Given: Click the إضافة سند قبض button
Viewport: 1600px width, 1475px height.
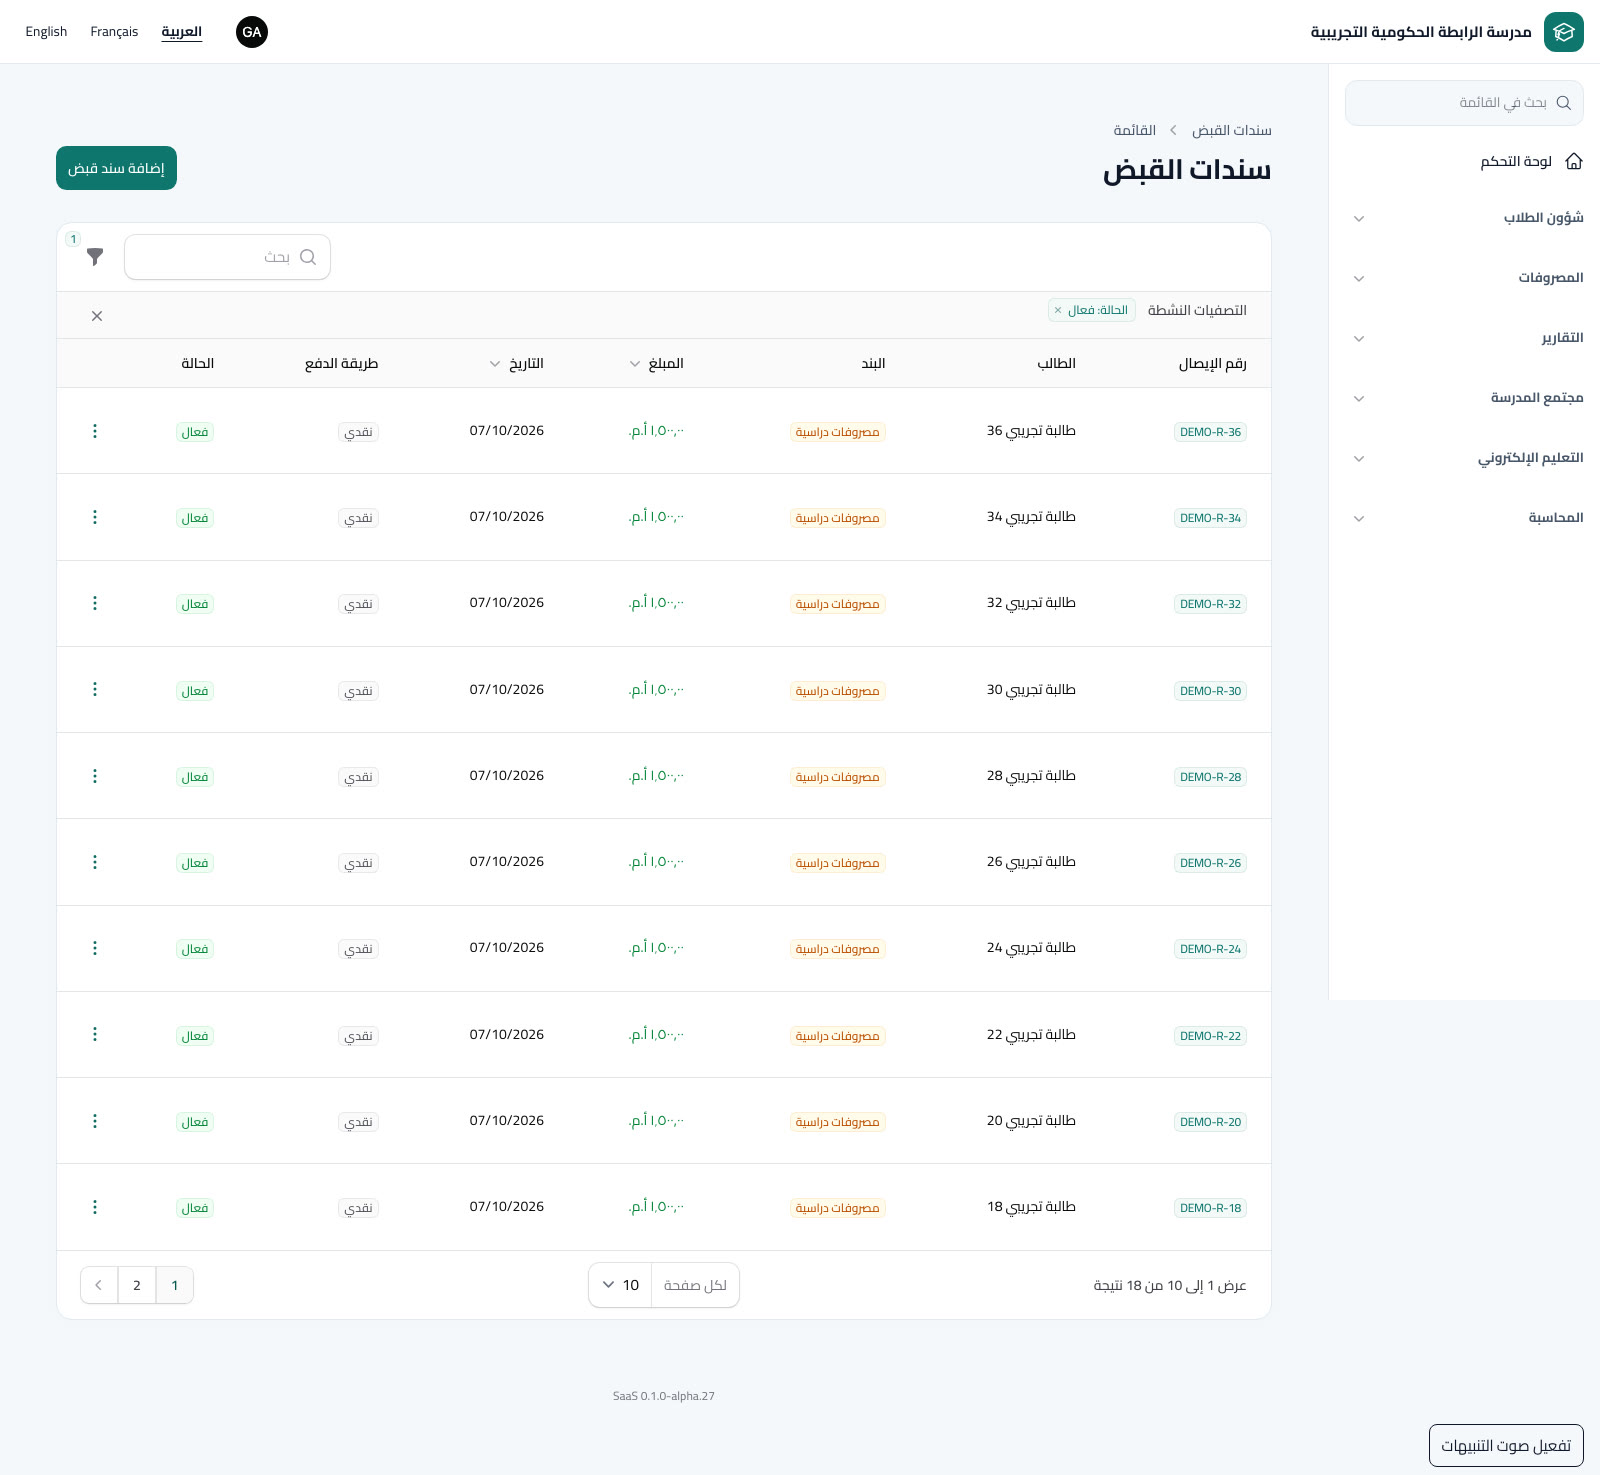Looking at the screenshot, I should pos(116,168).
